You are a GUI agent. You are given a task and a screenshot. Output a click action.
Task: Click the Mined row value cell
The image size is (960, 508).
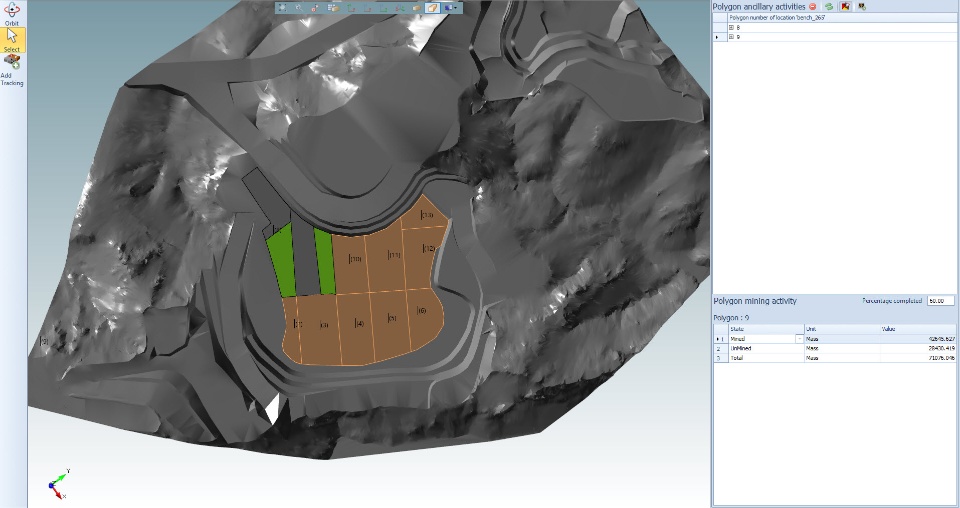(x=918, y=338)
